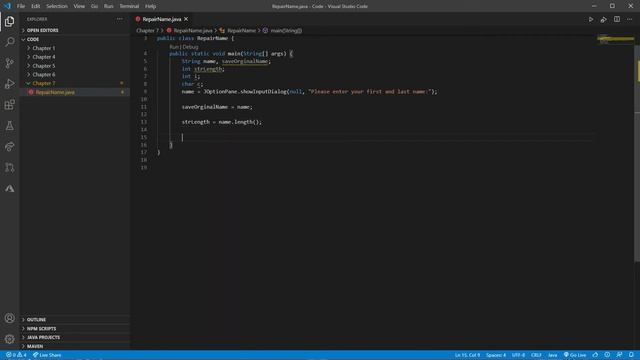The height and width of the screenshot is (360, 640).
Task: Open the Manage gear menu
Action: click(x=9, y=339)
